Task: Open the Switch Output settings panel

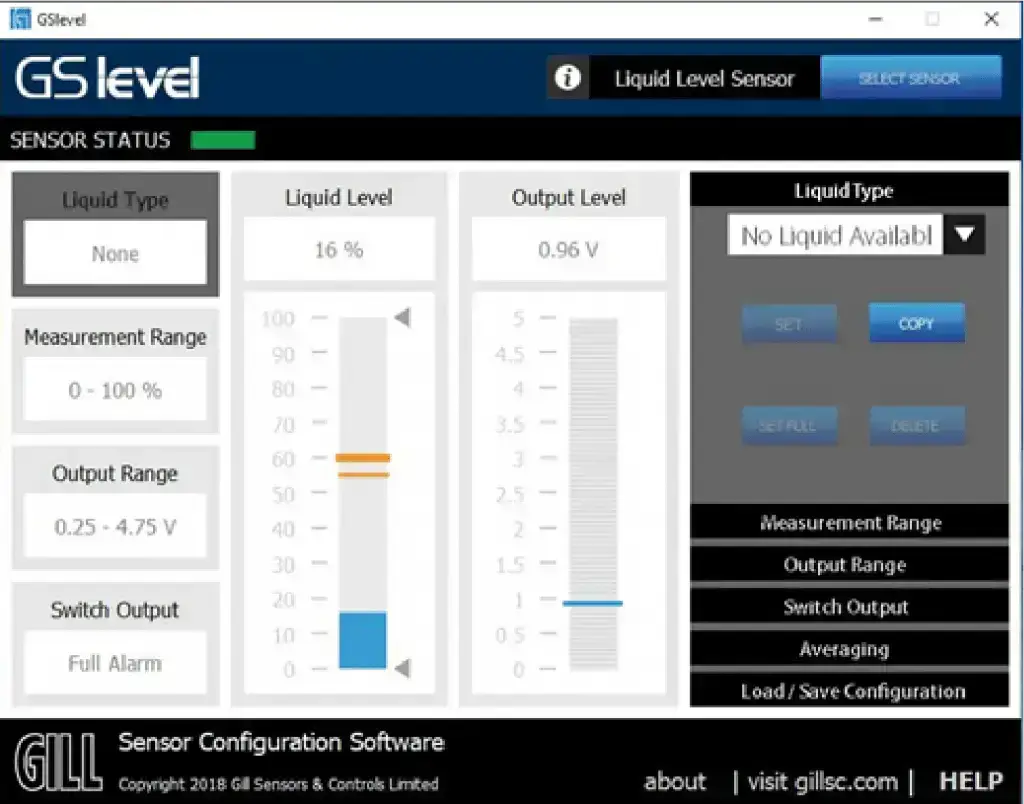Action: tap(848, 606)
